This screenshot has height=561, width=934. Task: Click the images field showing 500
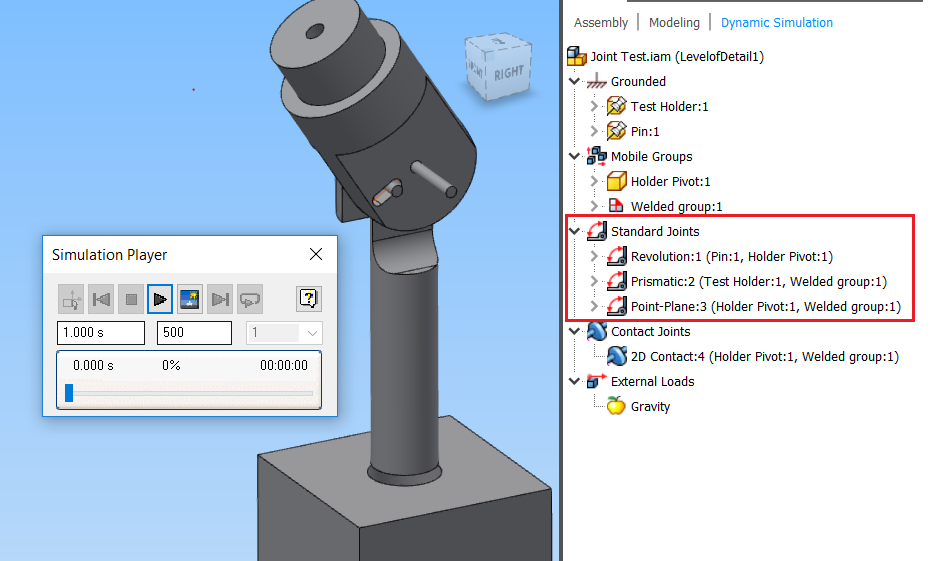point(194,333)
